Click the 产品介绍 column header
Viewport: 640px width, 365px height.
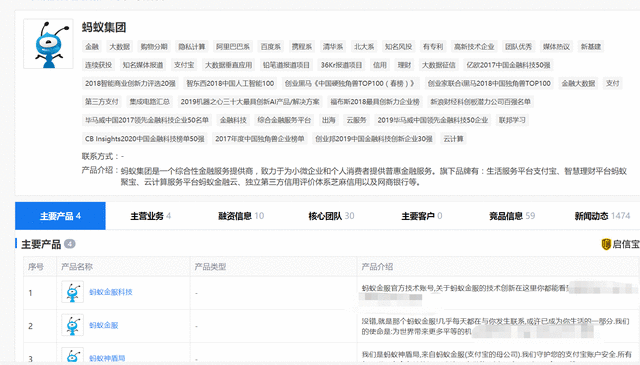[377, 267]
